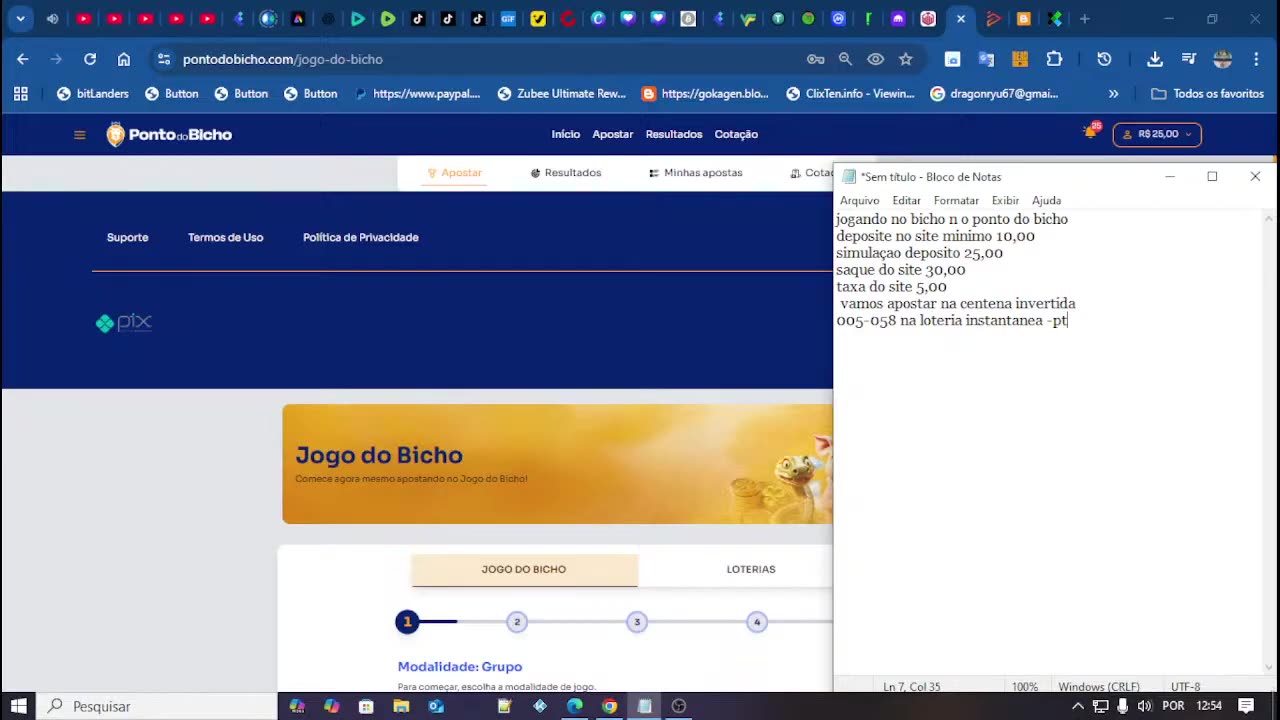1280x720 pixels.
Task: Click the Jogo do Bicho banner
Action: [557, 464]
